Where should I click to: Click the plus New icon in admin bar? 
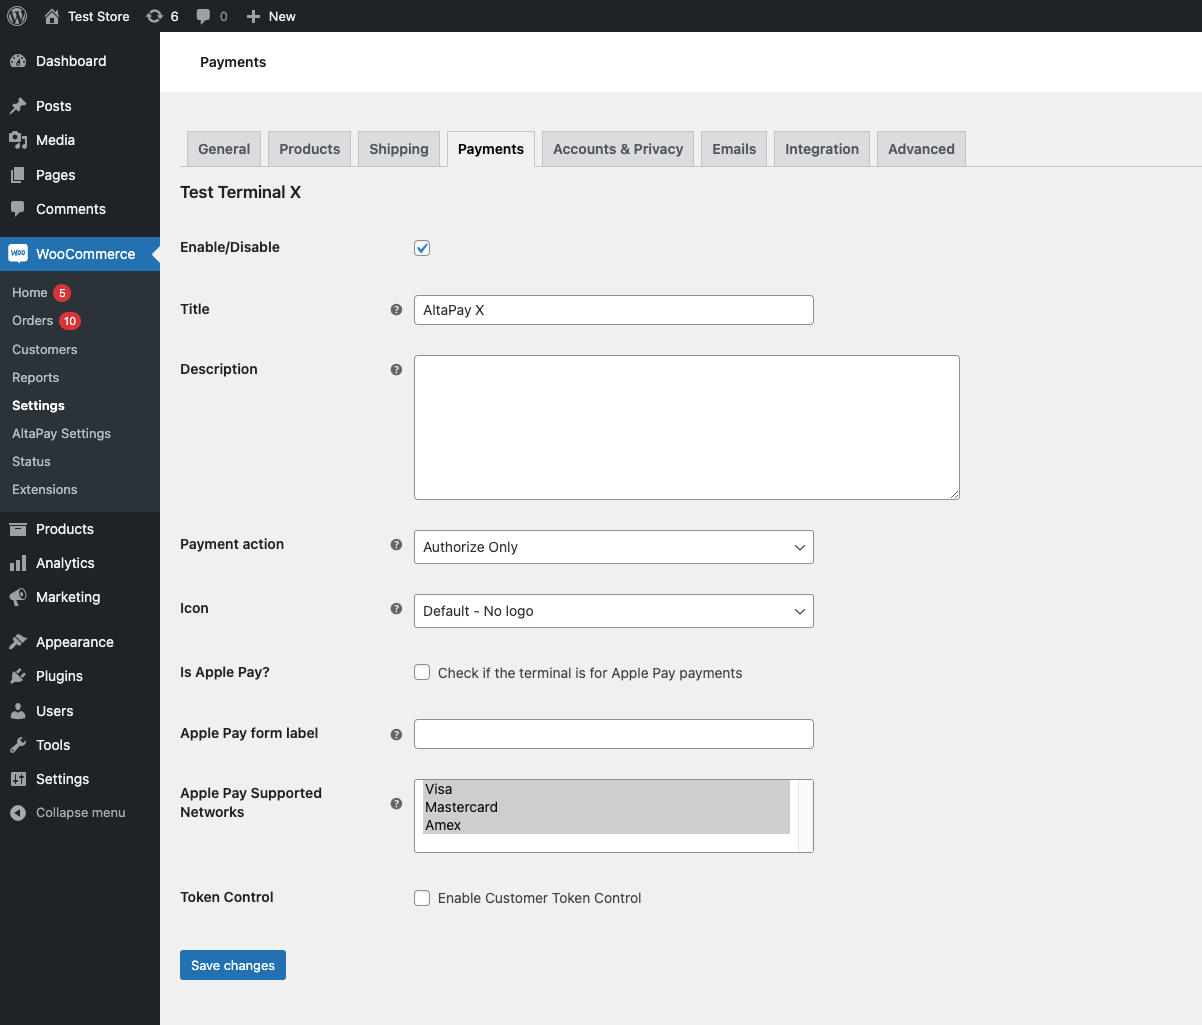pyautogui.click(x=253, y=16)
